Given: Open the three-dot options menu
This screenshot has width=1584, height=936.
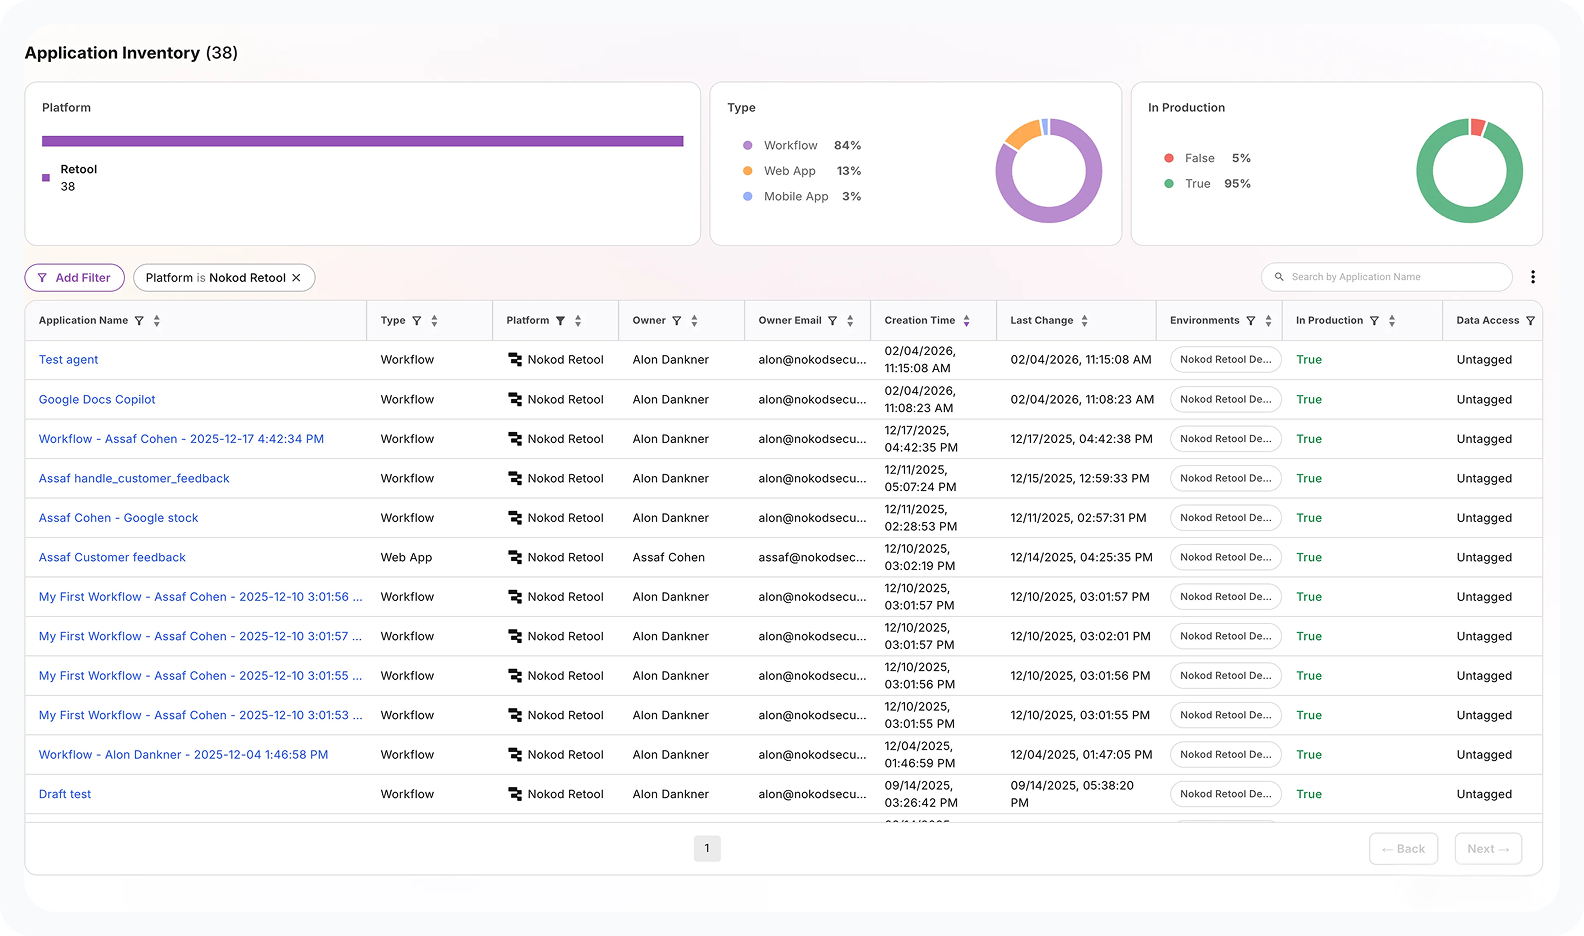Looking at the screenshot, I should tap(1533, 277).
